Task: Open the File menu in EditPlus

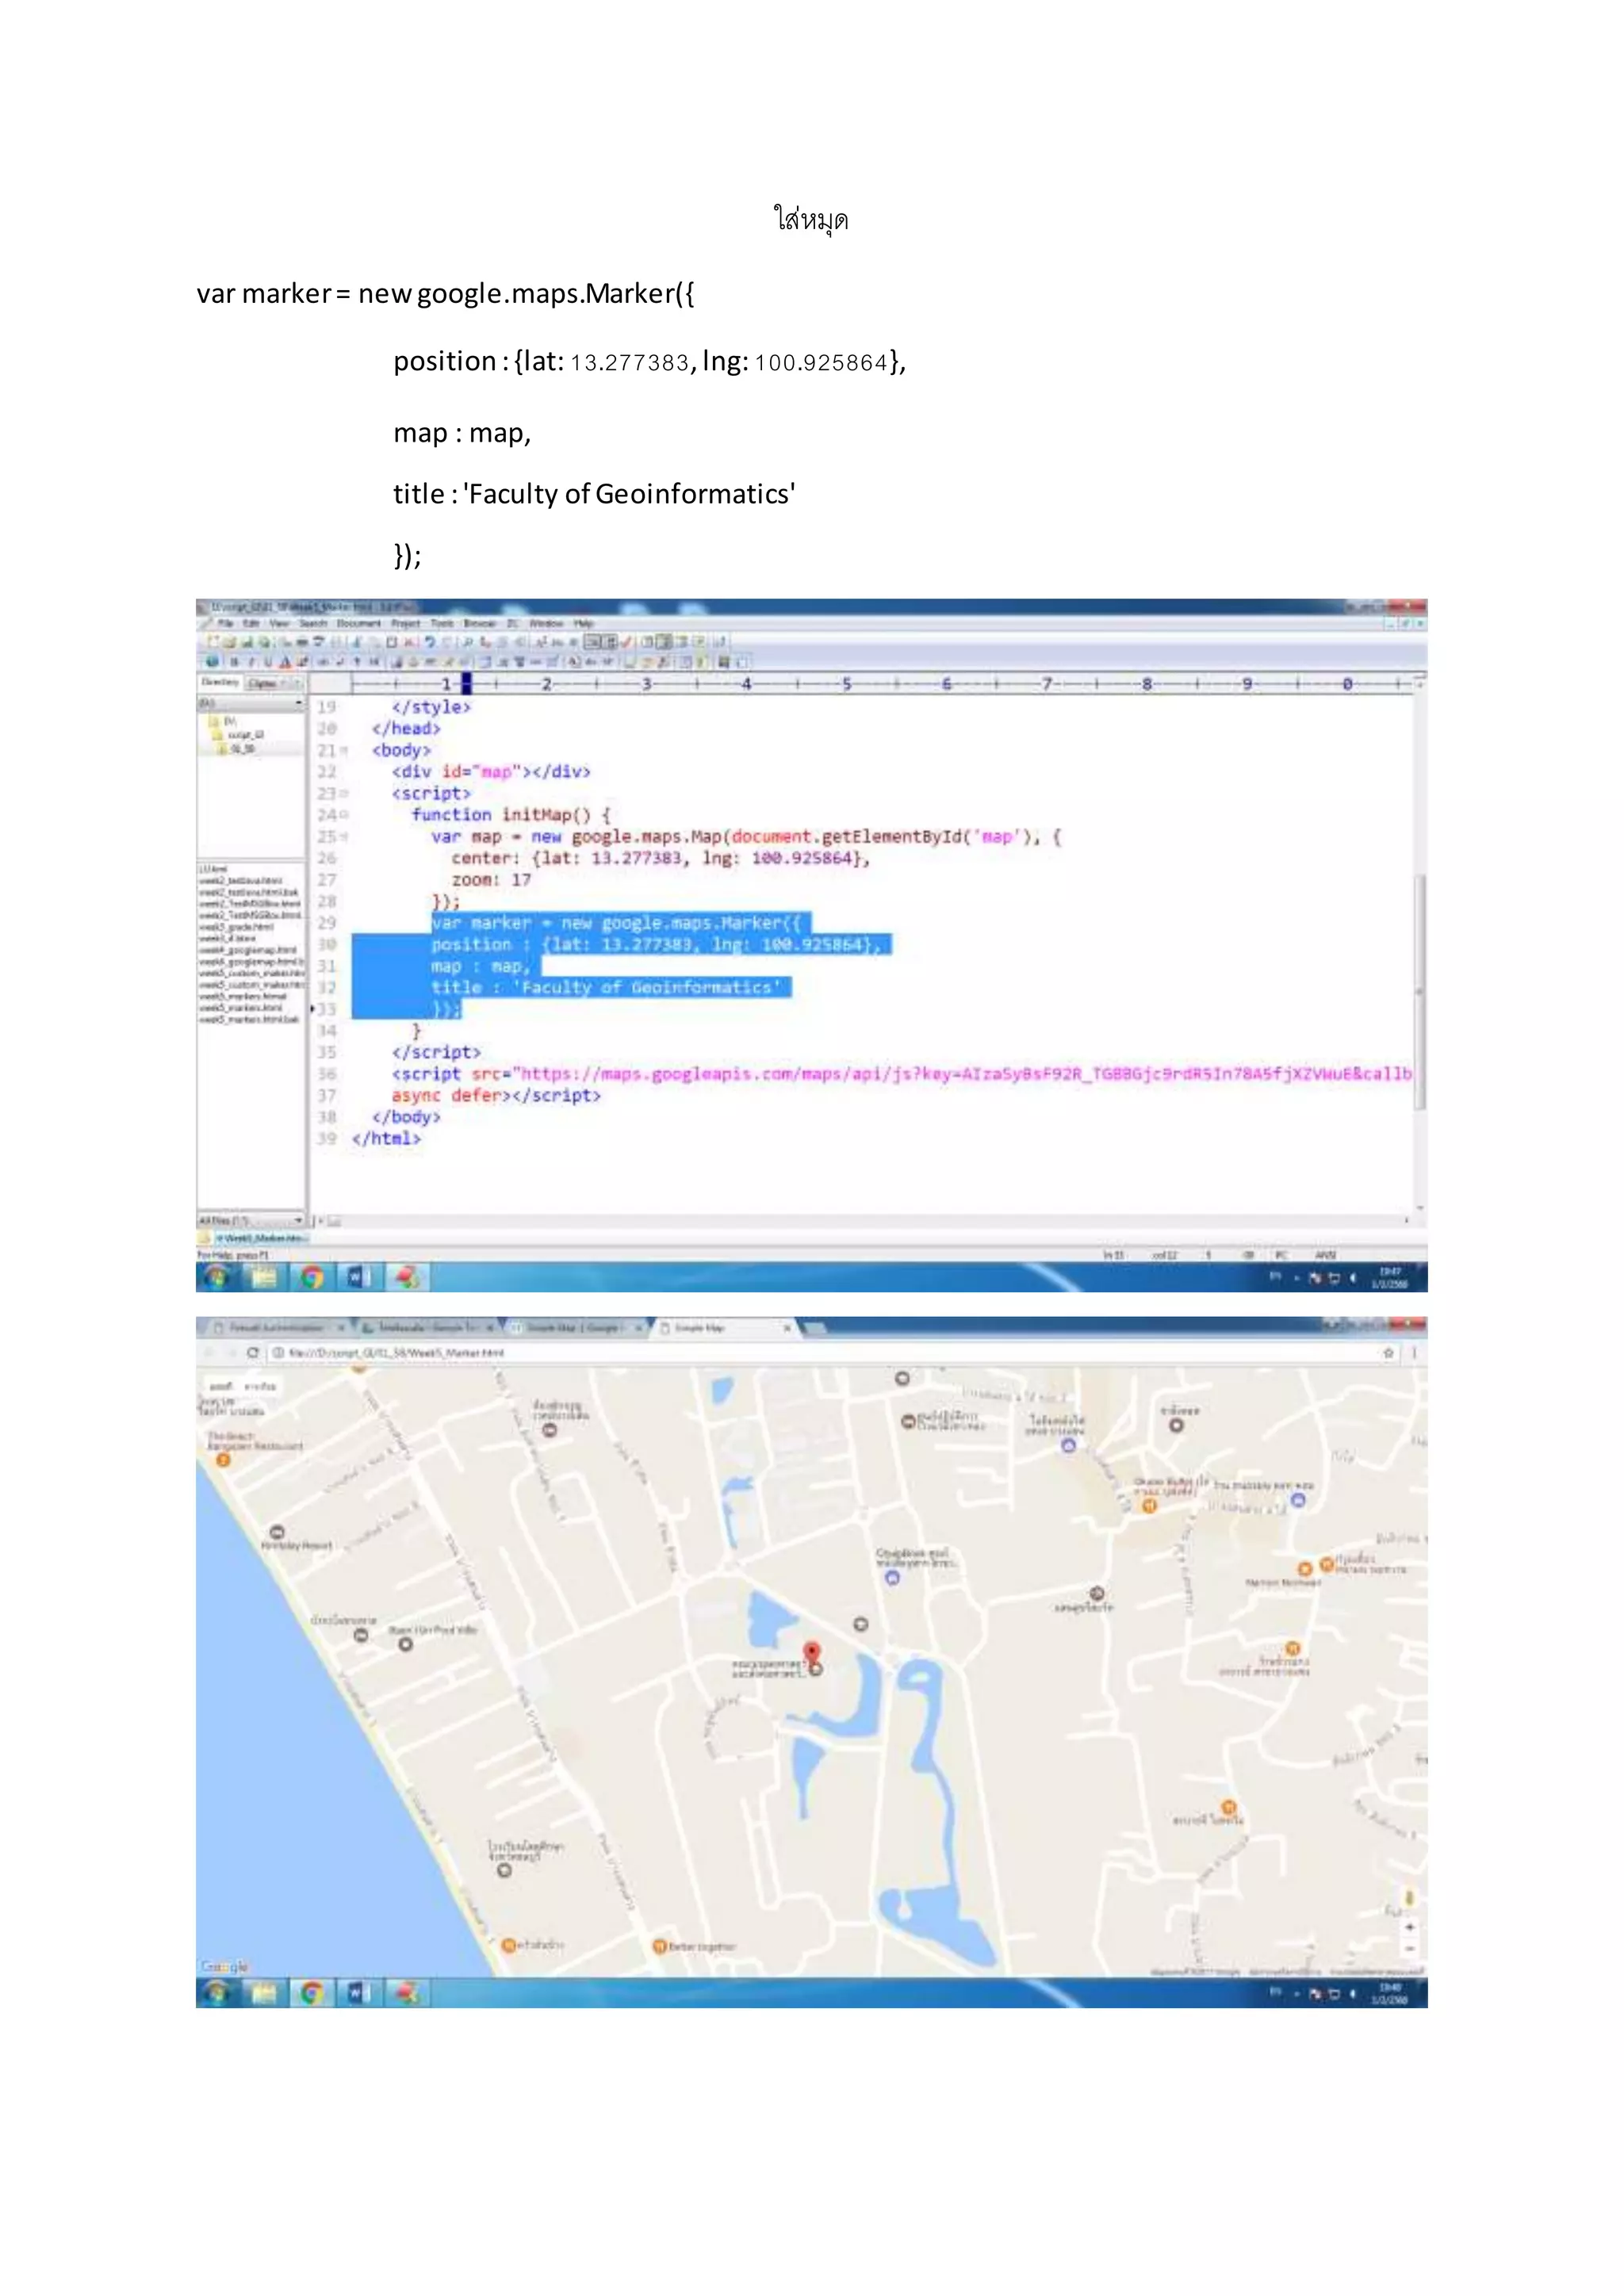Action: click(x=225, y=623)
